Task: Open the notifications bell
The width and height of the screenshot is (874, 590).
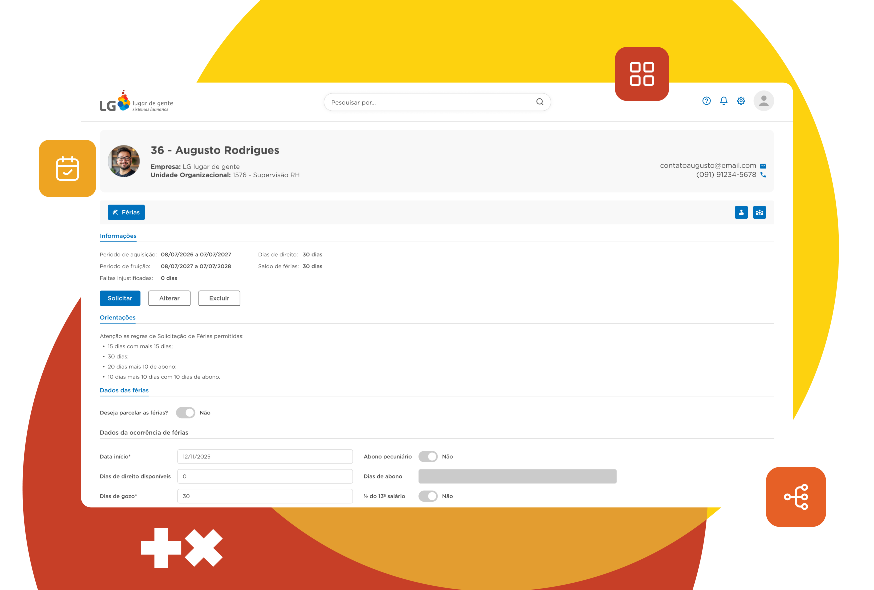Action: pos(724,101)
